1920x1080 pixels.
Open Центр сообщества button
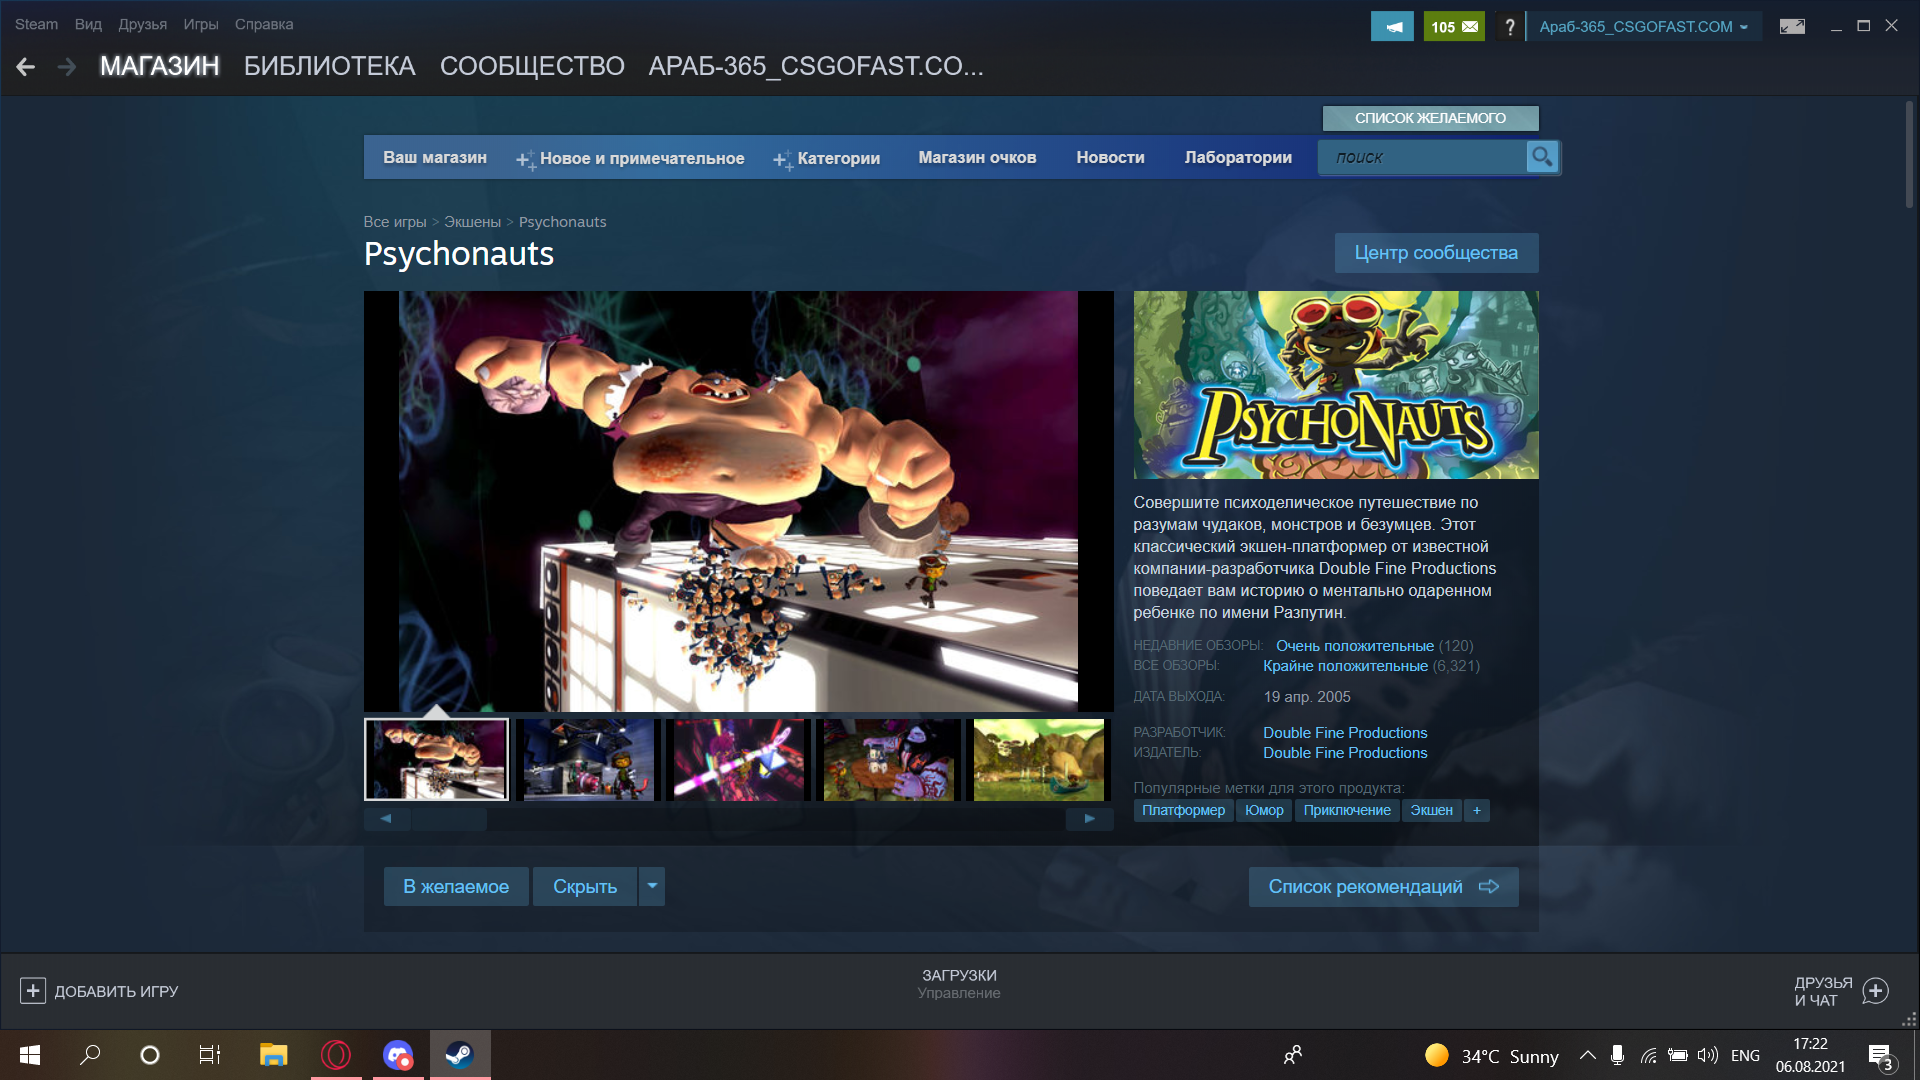(1436, 253)
